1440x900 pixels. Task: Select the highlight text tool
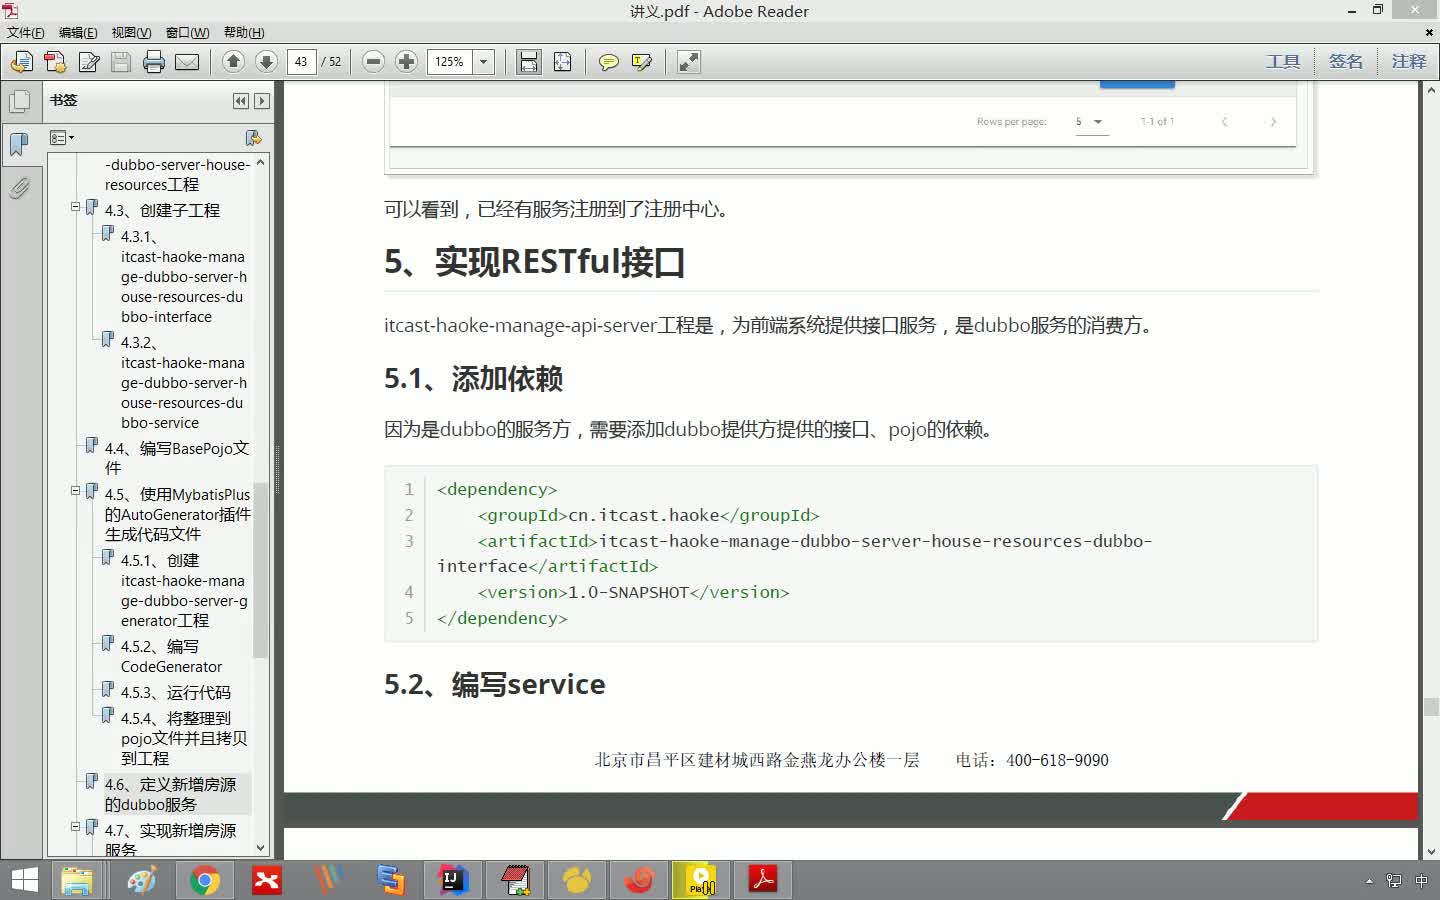click(642, 62)
